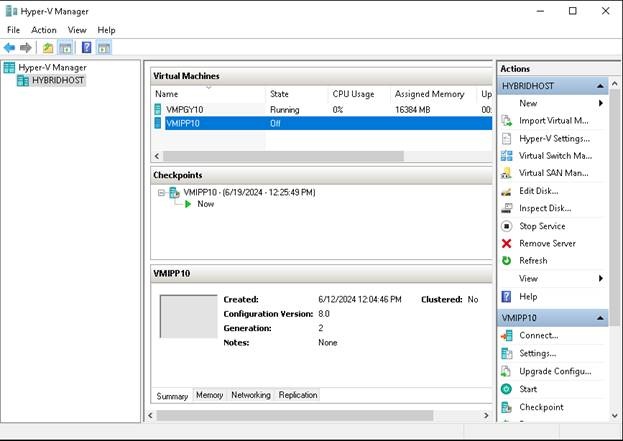Viewport: 623px width, 441px height.
Task: Toggle the Show/Hide Console Tree toolbar icon
Action: point(65,48)
